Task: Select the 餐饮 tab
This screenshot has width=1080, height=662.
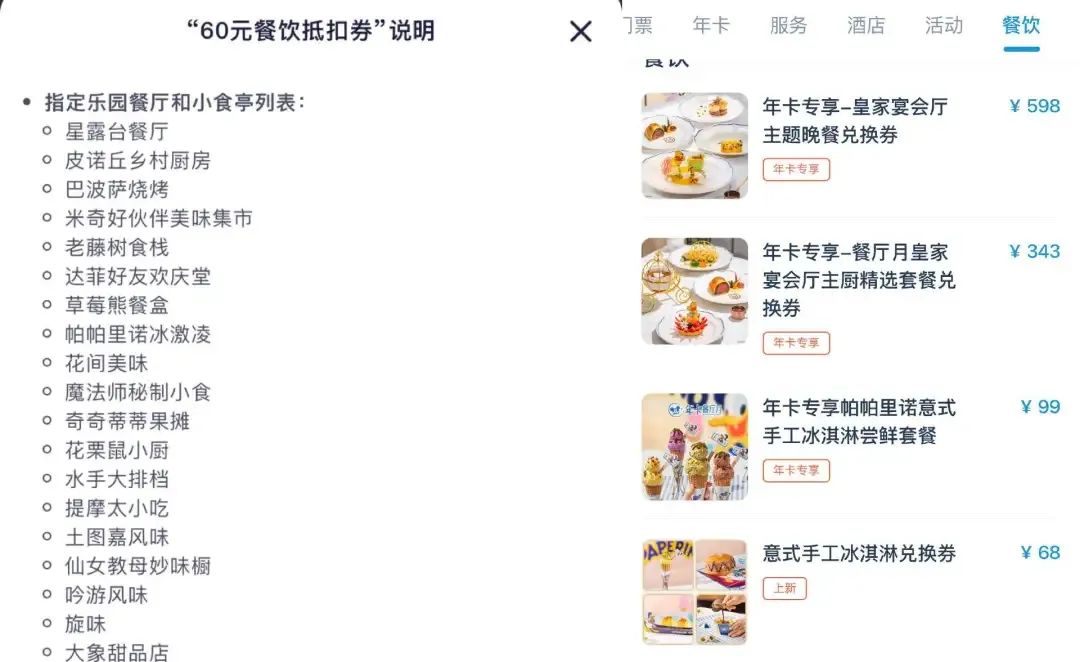Action: click(x=1021, y=25)
